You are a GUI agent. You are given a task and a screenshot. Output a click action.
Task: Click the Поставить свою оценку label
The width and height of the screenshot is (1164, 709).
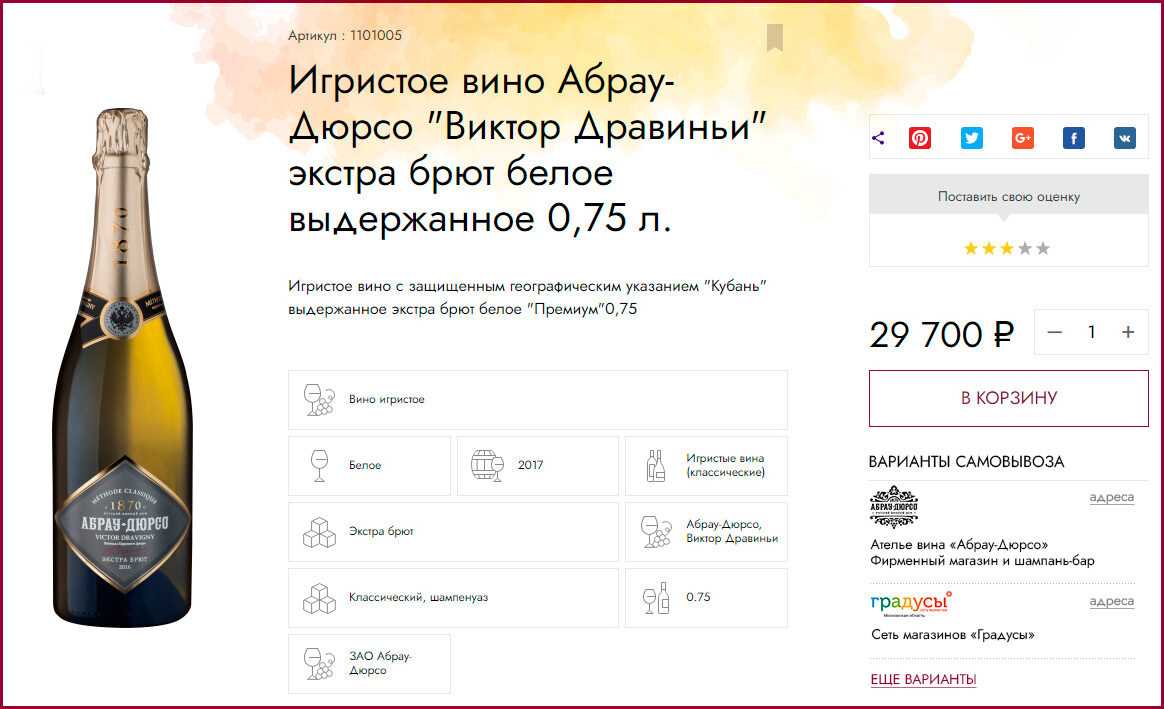click(1009, 197)
